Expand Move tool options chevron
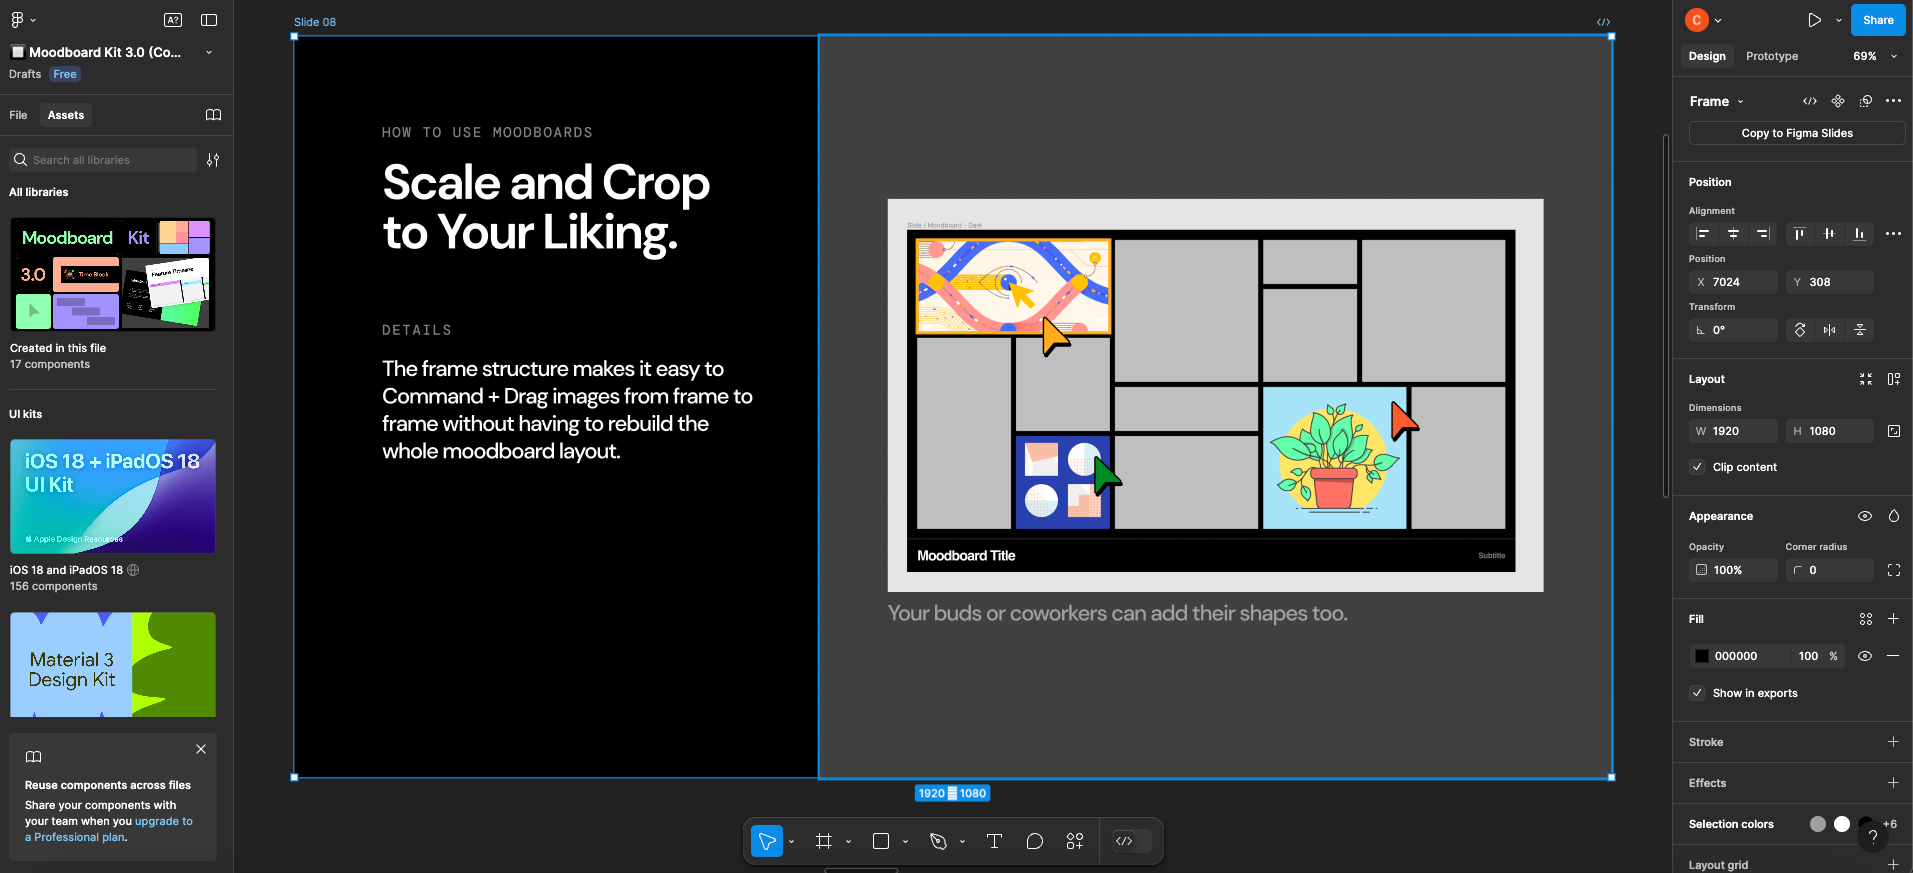 (791, 842)
